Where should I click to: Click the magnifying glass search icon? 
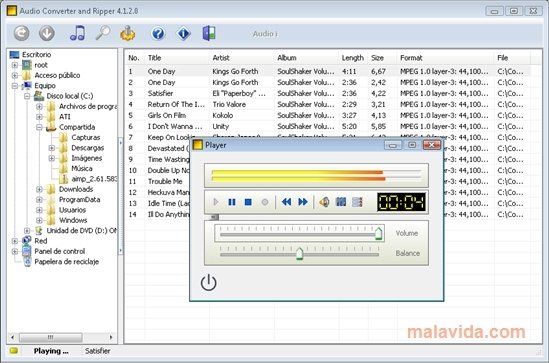[x=103, y=33]
